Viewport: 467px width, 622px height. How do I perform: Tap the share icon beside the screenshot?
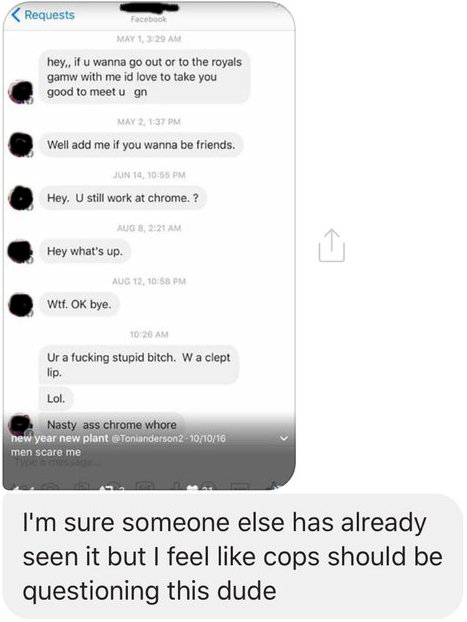tap(331, 246)
